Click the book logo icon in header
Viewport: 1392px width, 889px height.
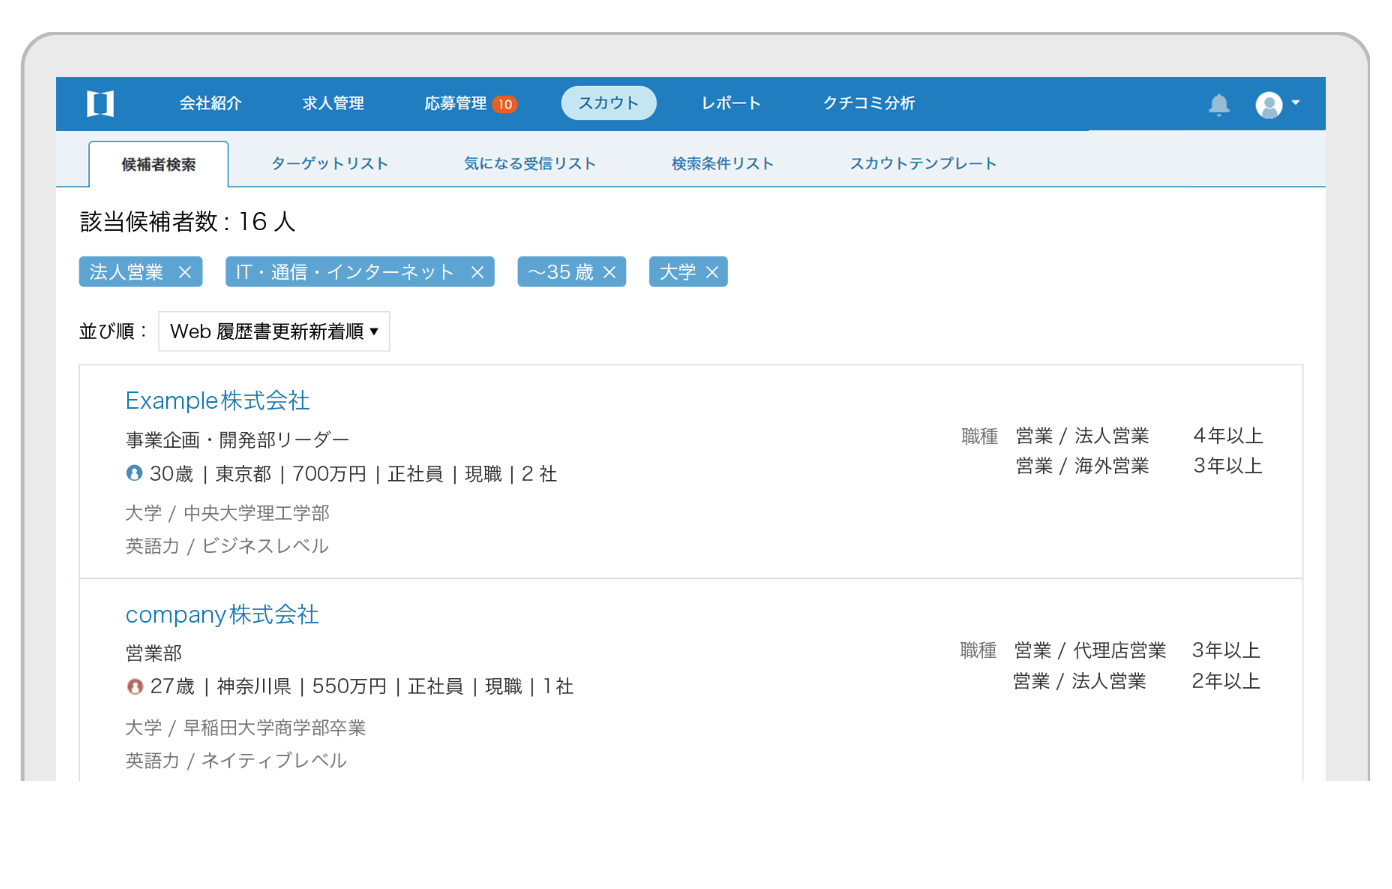coord(100,104)
